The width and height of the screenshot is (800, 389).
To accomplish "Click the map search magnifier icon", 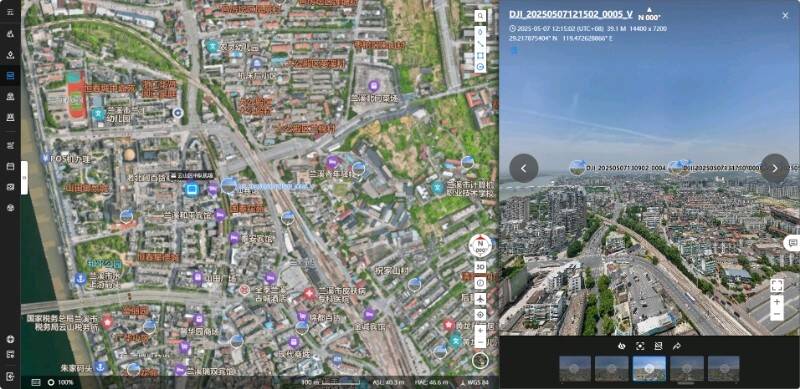I will tap(480, 16).
